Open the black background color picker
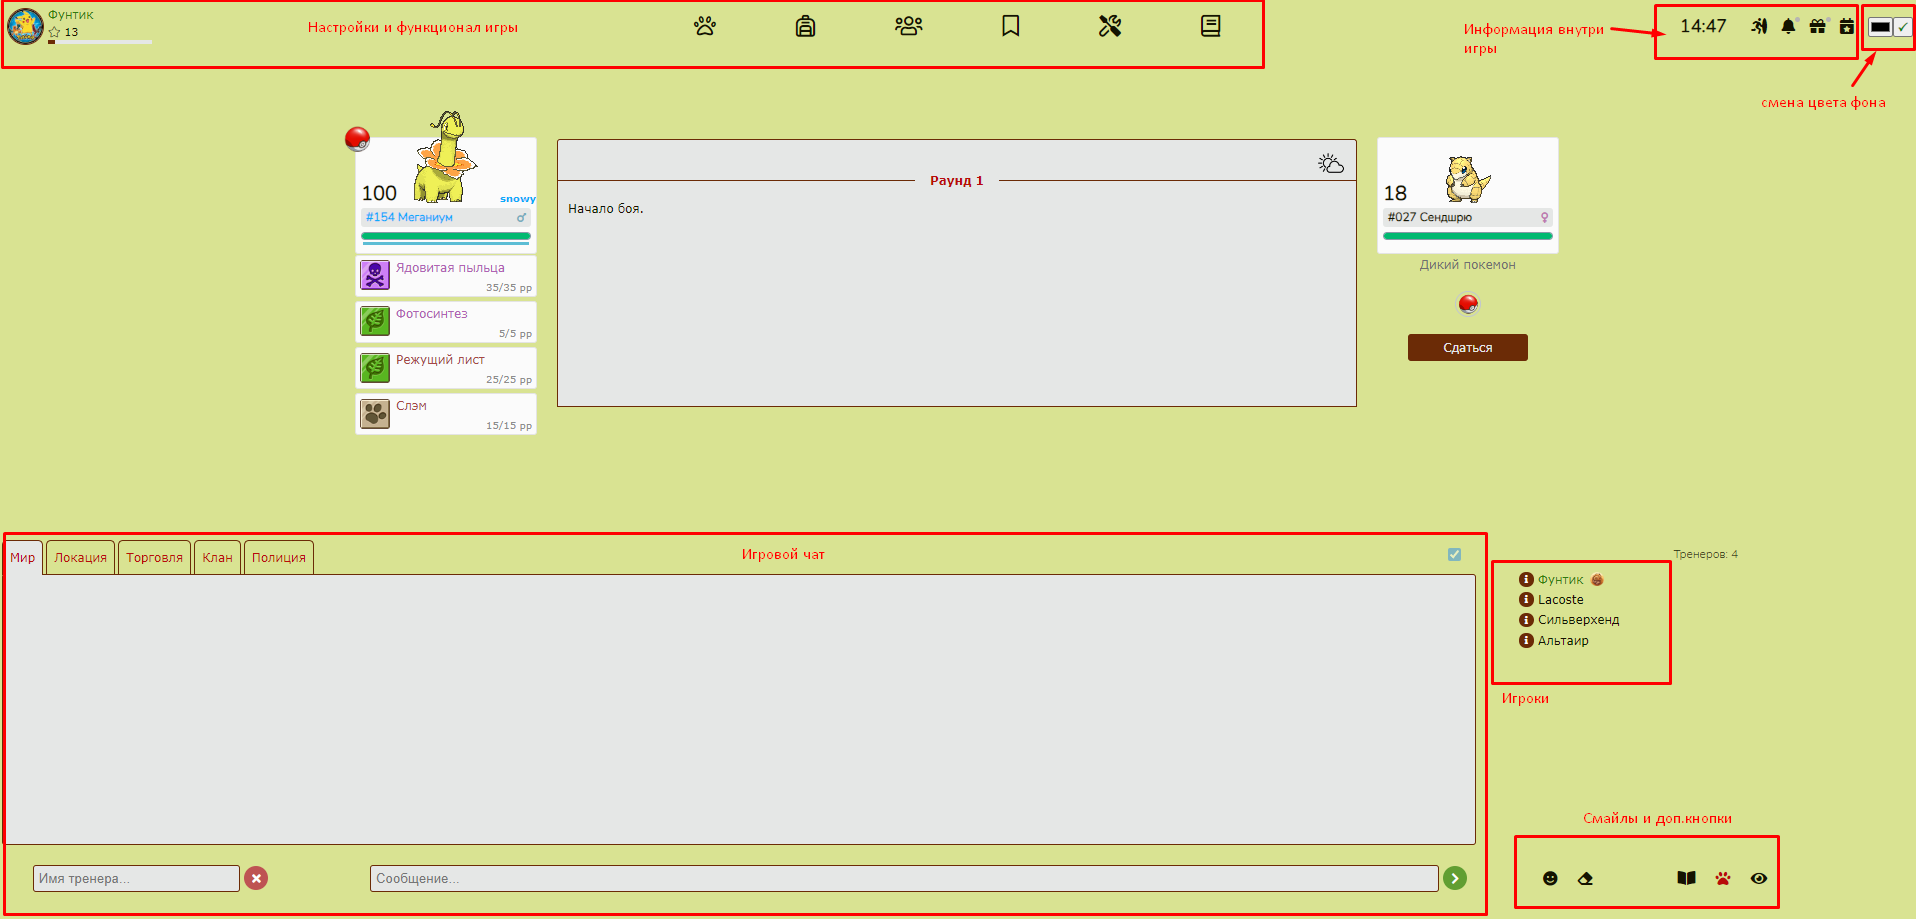This screenshot has height=919, width=1916. [x=1880, y=27]
